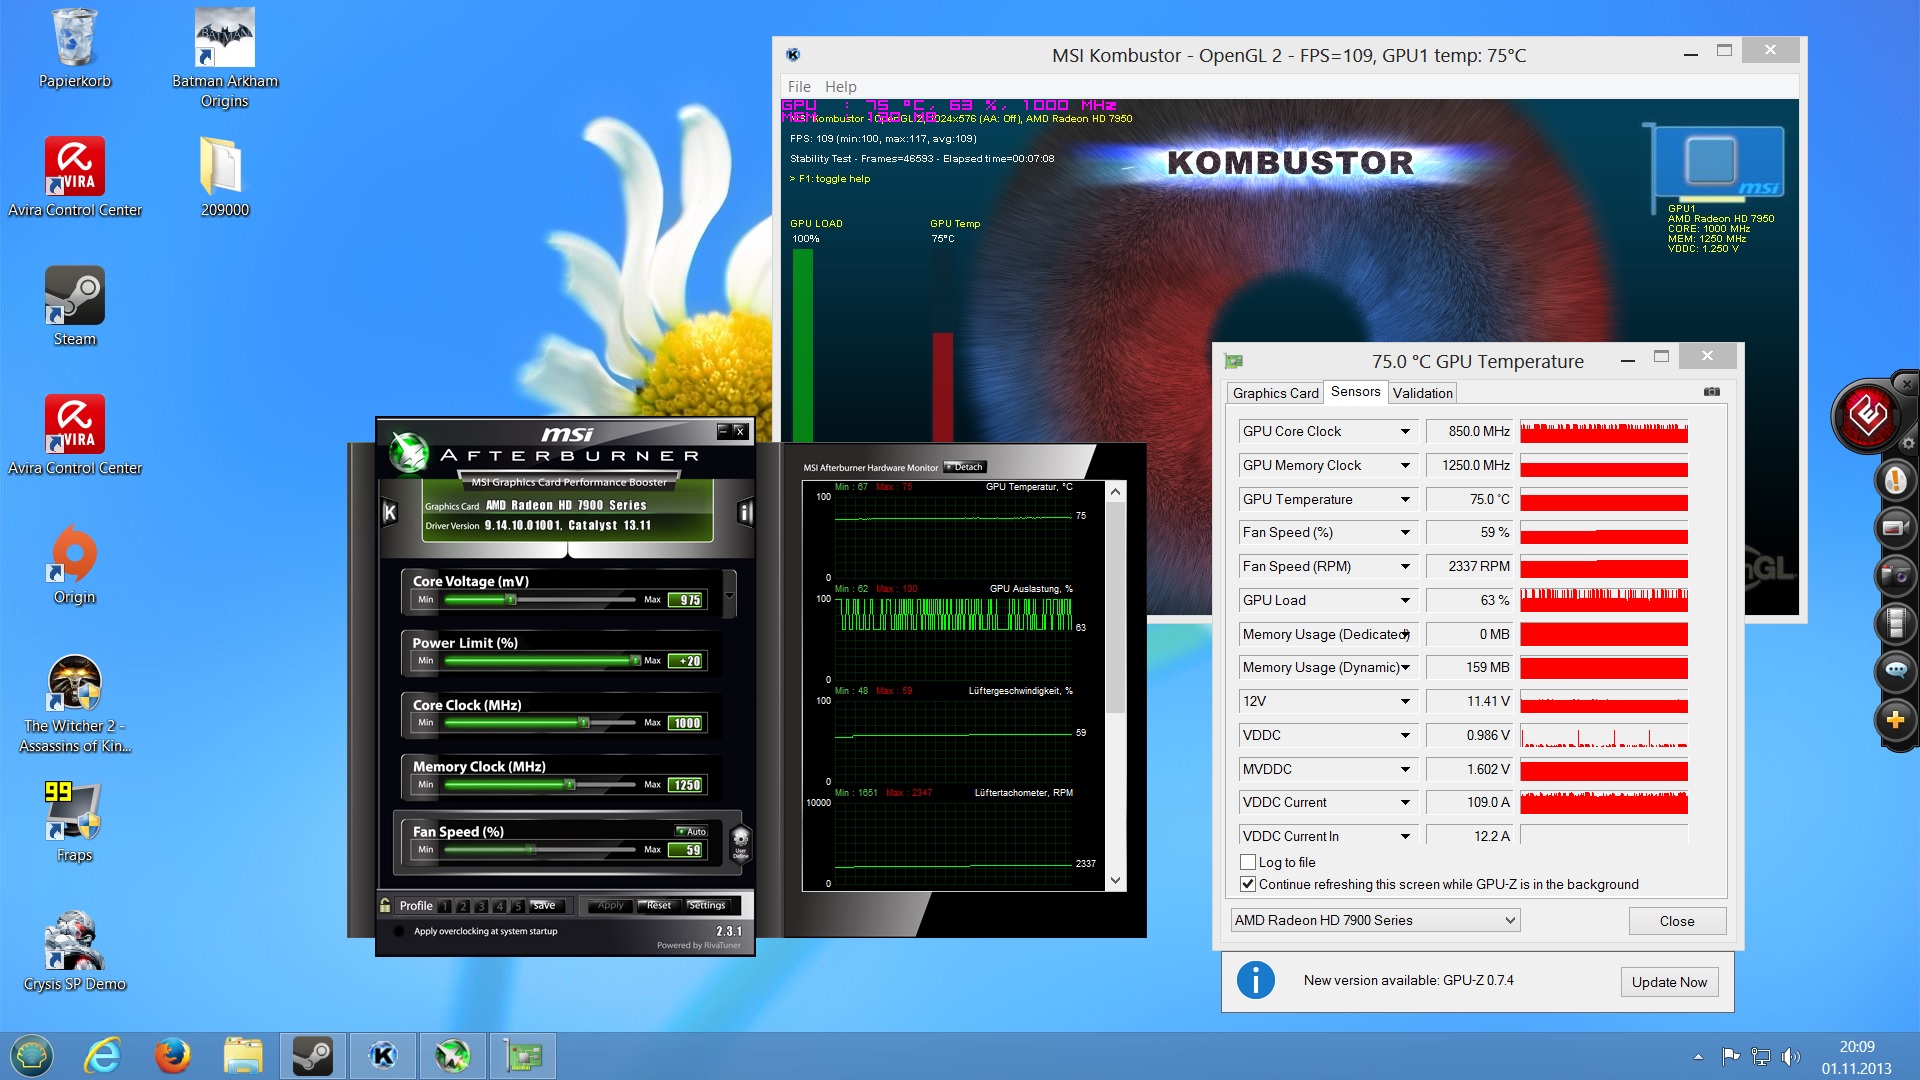Click the fan User Define gear icon
The image size is (1920, 1080).
coord(740,842)
